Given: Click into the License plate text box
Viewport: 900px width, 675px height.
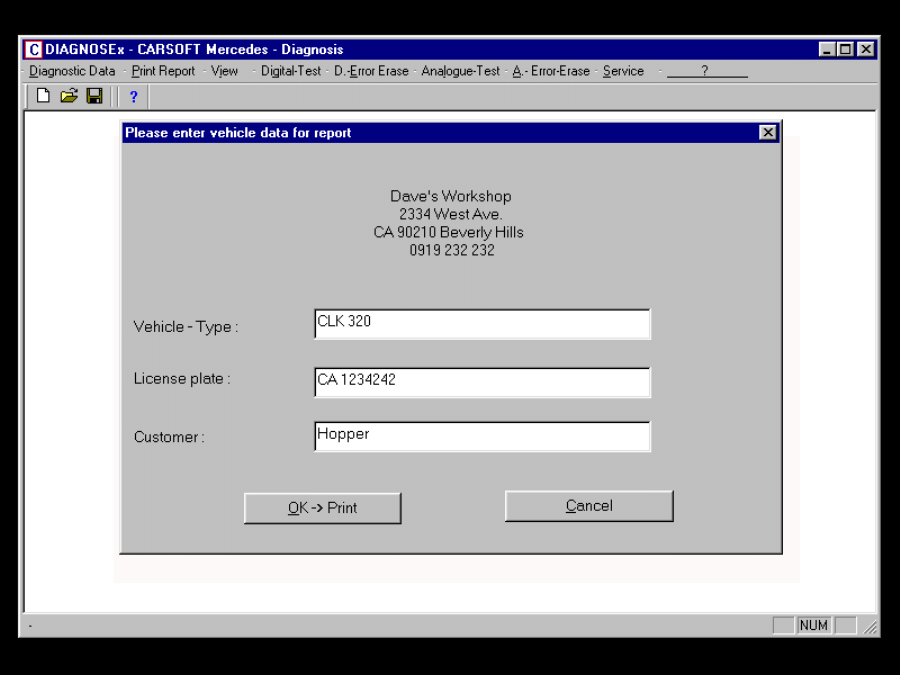Looking at the screenshot, I should coord(482,382).
